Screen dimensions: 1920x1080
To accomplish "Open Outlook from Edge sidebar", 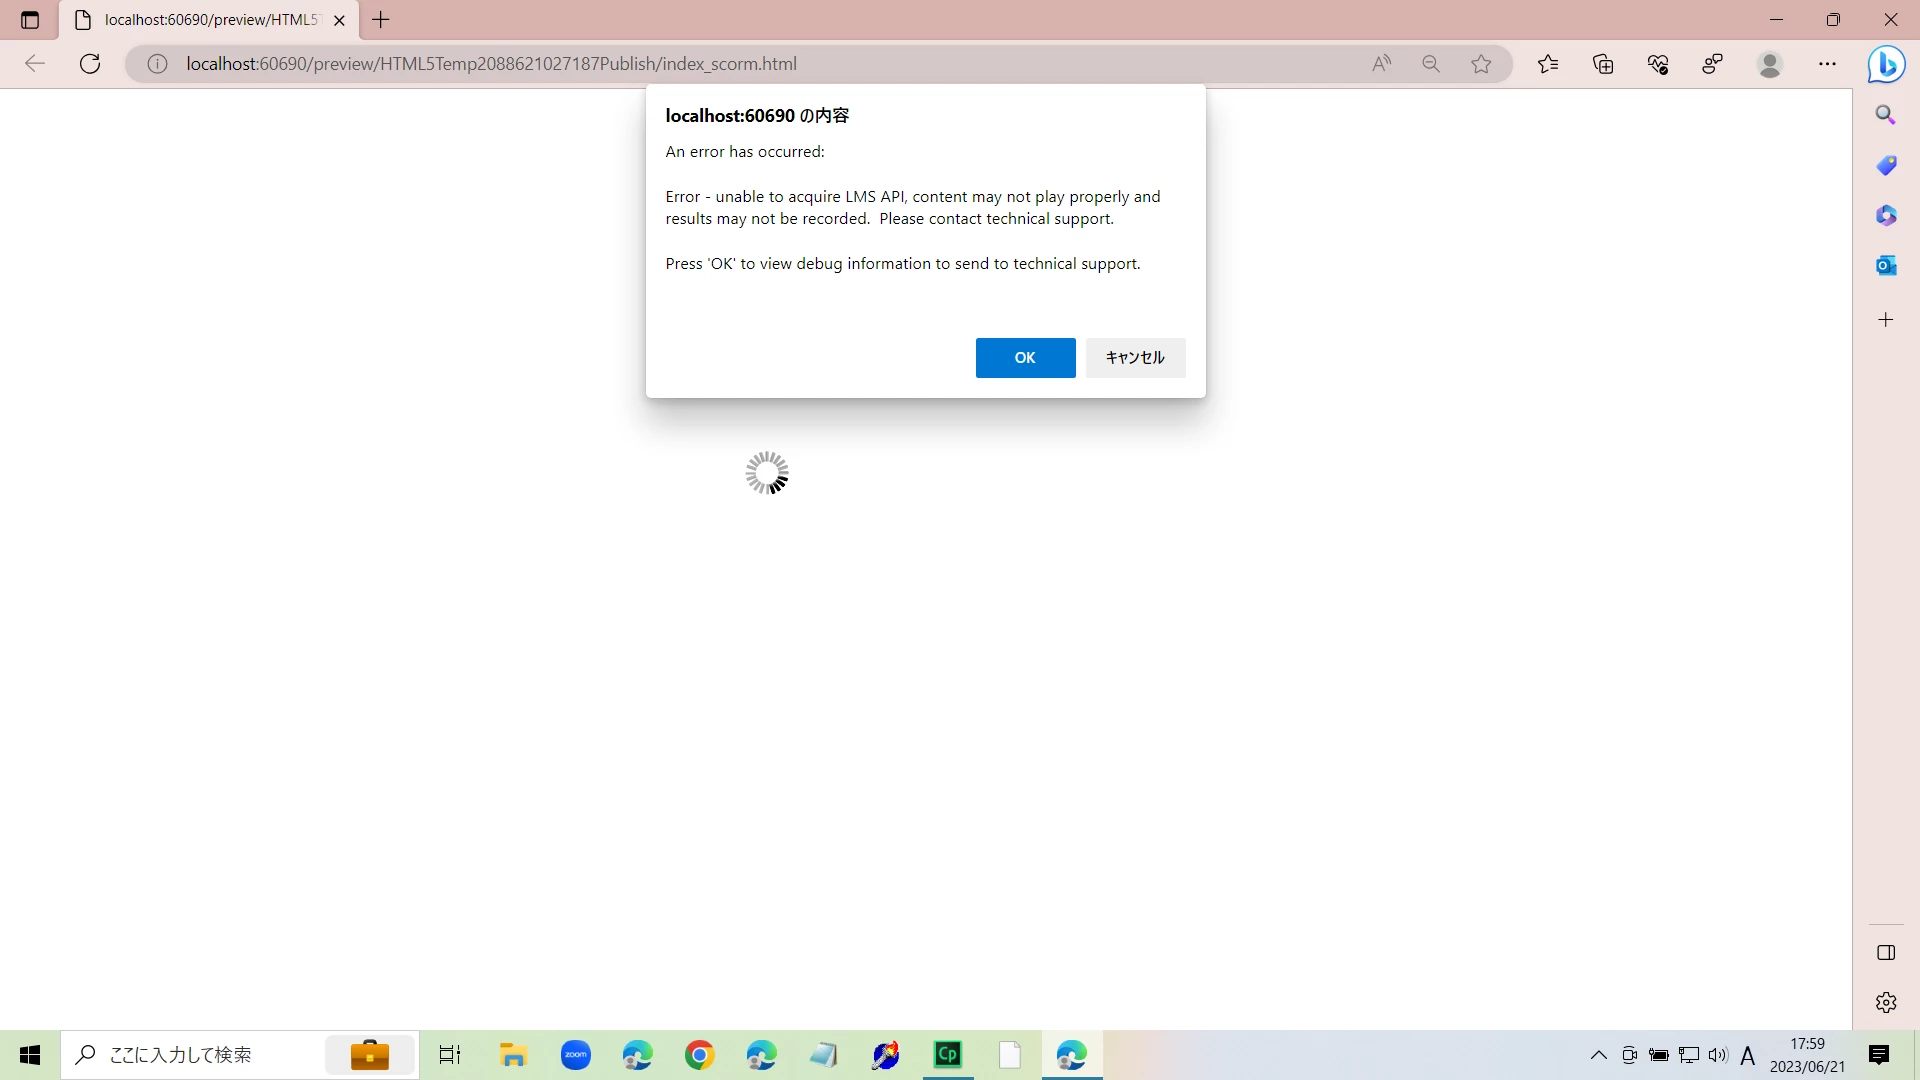I will [x=1886, y=266].
